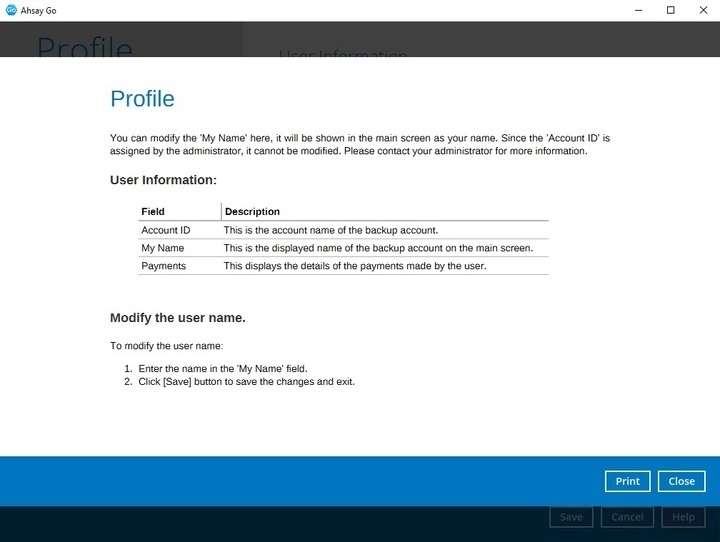
Task: Click the Ahsay Go window title text
Action: click(39, 10)
